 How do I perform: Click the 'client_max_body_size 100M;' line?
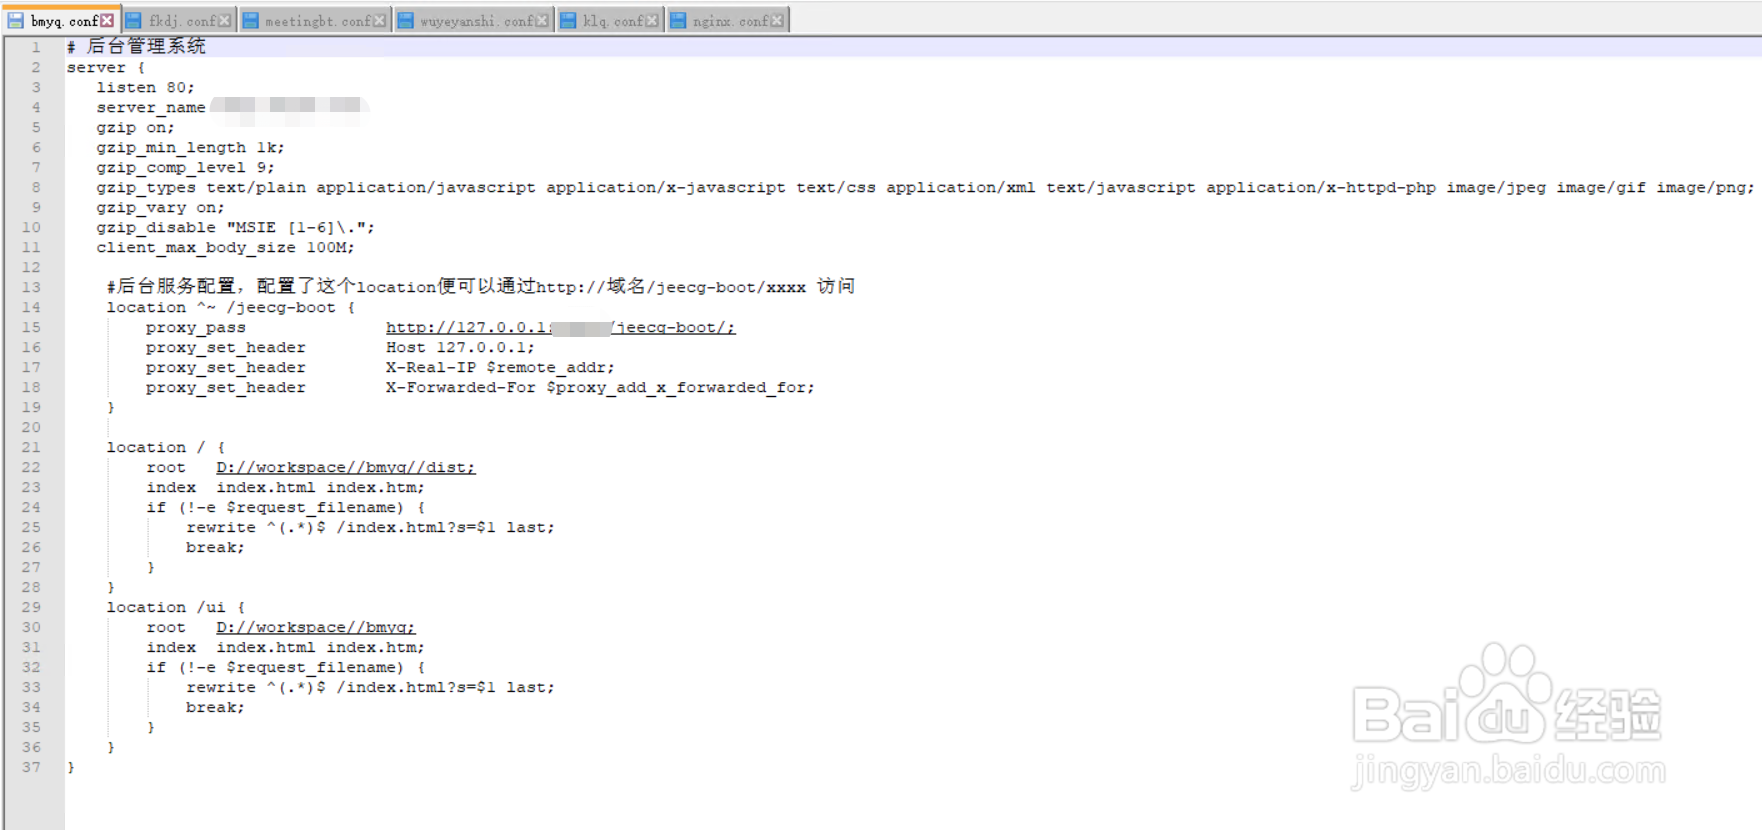(226, 248)
